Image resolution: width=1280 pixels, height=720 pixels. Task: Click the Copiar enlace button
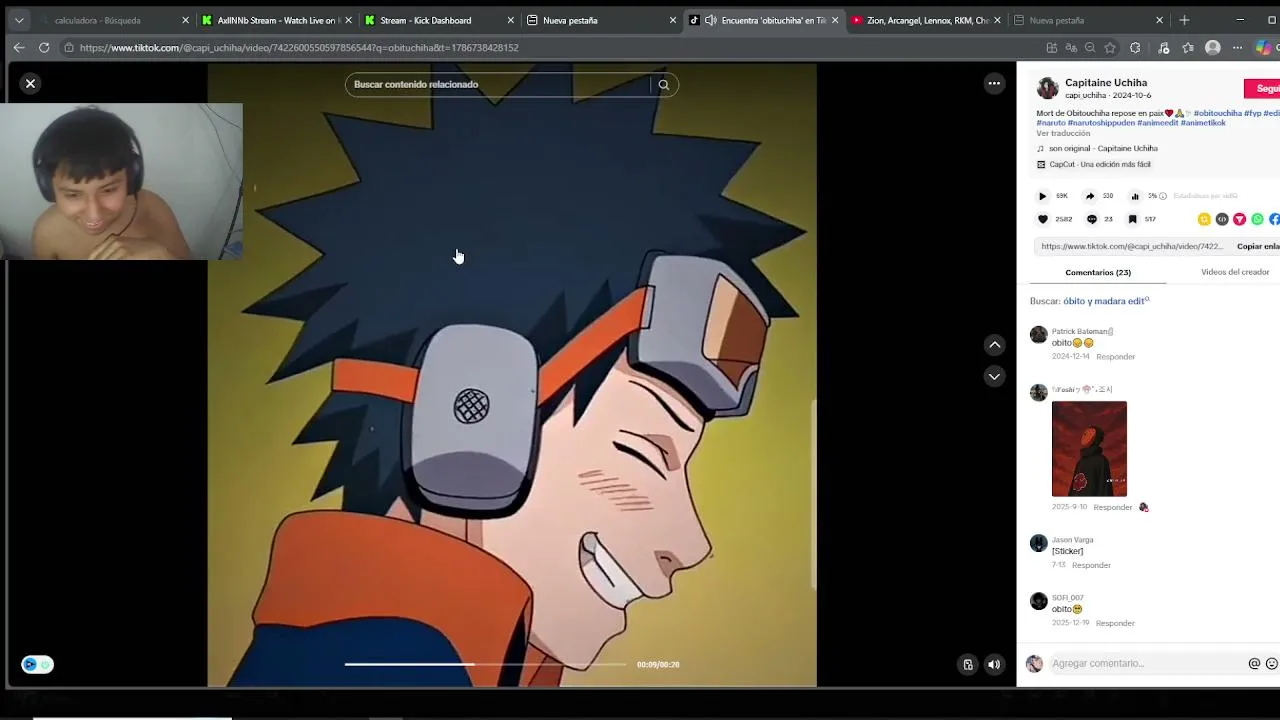(x=1258, y=246)
